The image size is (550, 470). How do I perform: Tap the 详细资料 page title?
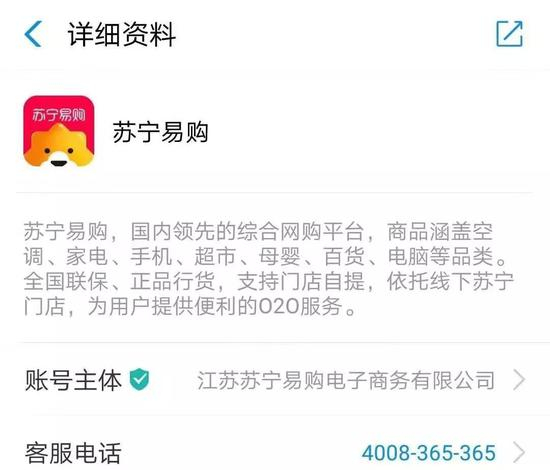point(121,34)
